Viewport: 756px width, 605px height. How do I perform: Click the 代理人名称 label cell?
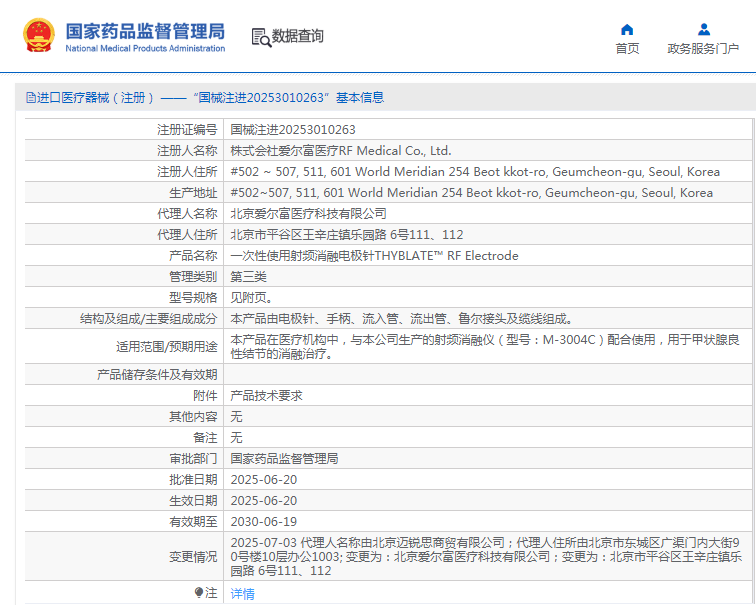124,213
